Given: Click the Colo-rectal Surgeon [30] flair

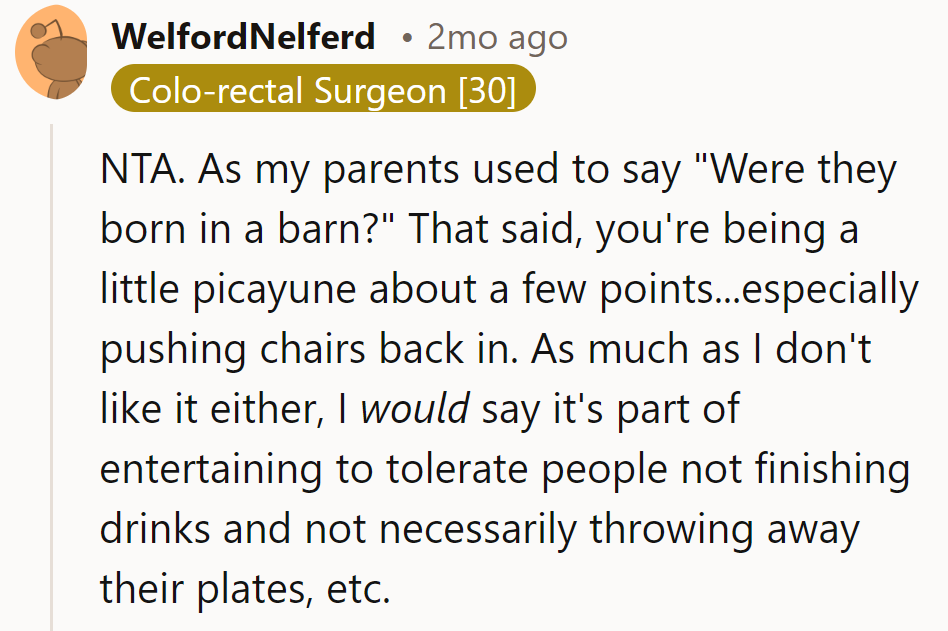Looking at the screenshot, I should 323,91.
